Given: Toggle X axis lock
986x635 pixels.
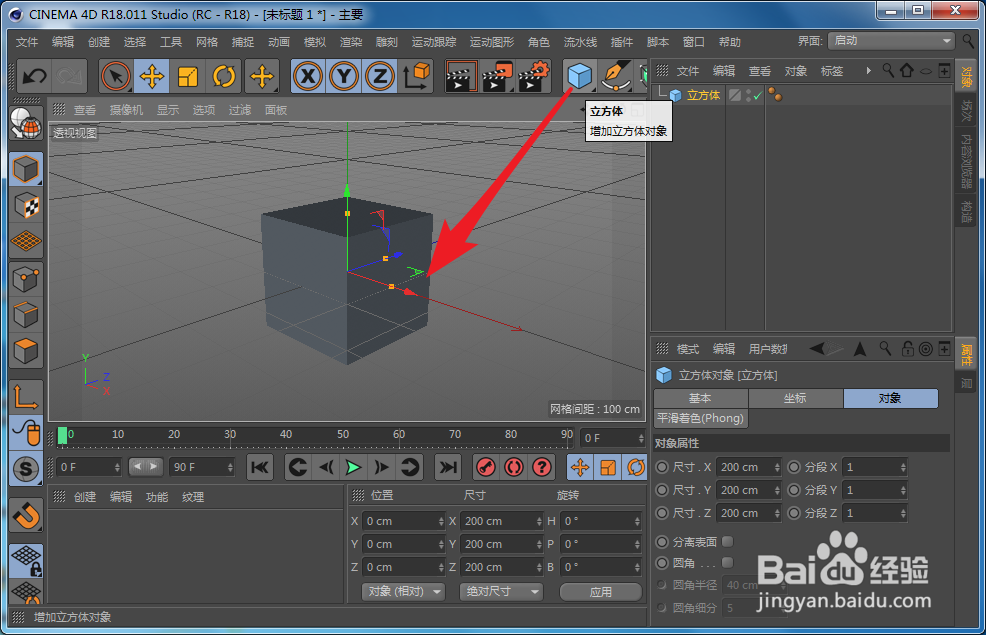Looking at the screenshot, I should tap(307, 77).
